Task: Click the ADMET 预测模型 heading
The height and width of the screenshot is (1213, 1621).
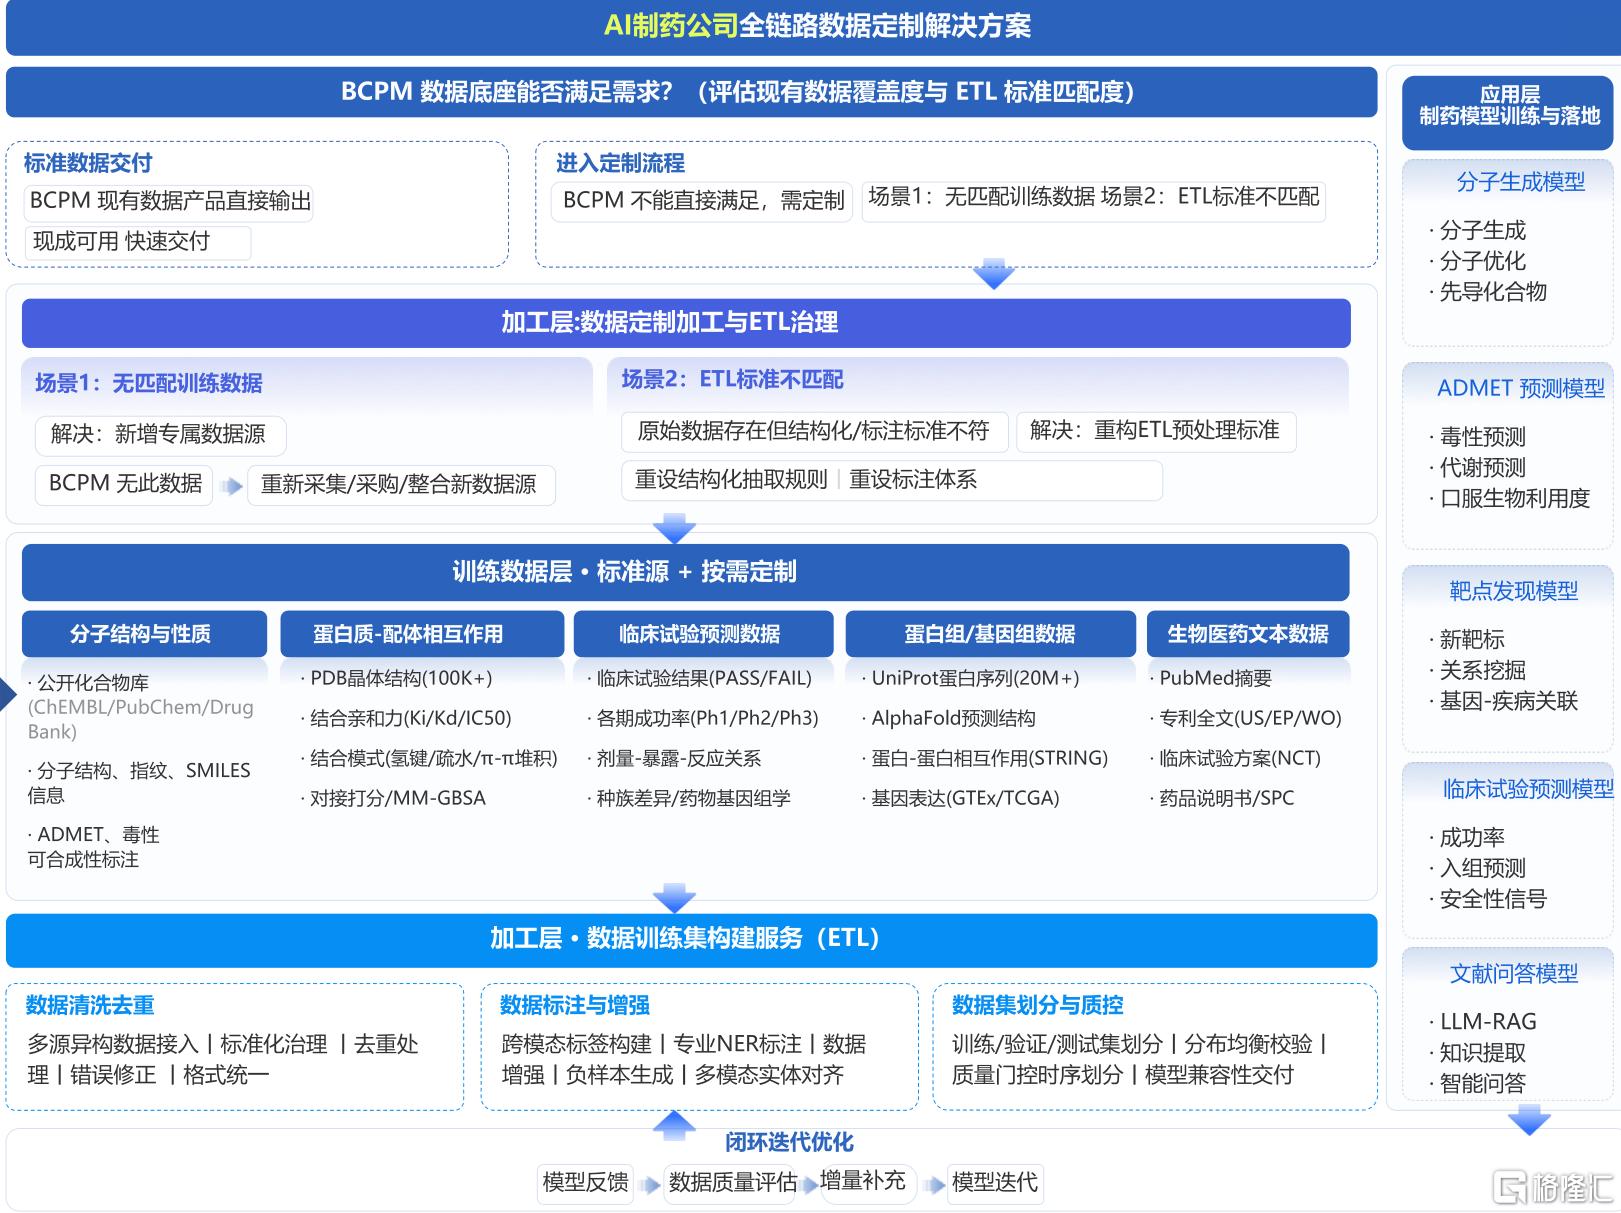Action: [1520, 388]
